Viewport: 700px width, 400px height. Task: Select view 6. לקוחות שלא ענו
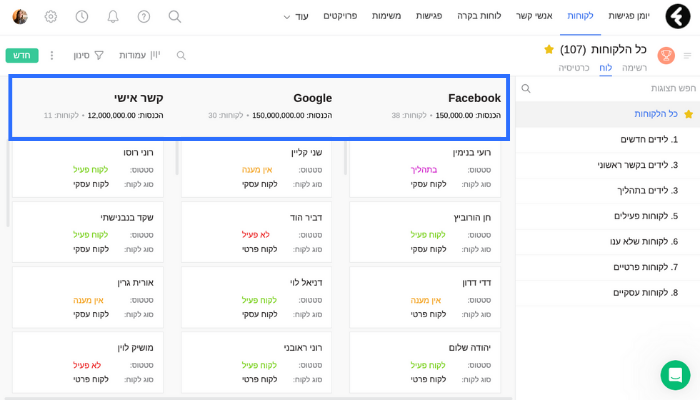coord(608,242)
